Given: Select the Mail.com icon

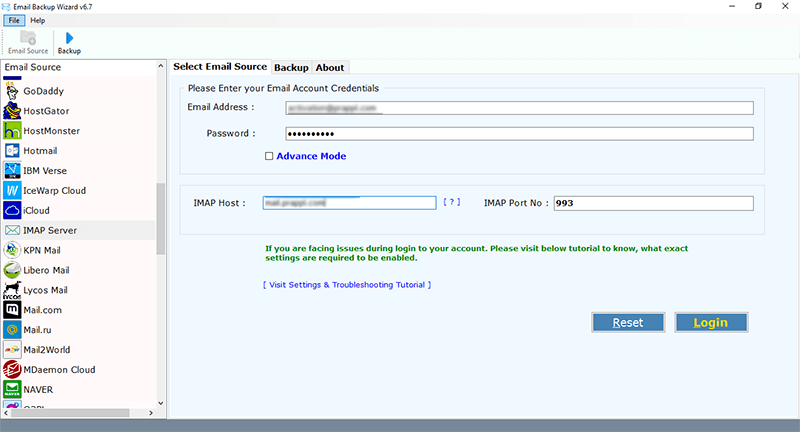Looking at the screenshot, I should 12,310.
